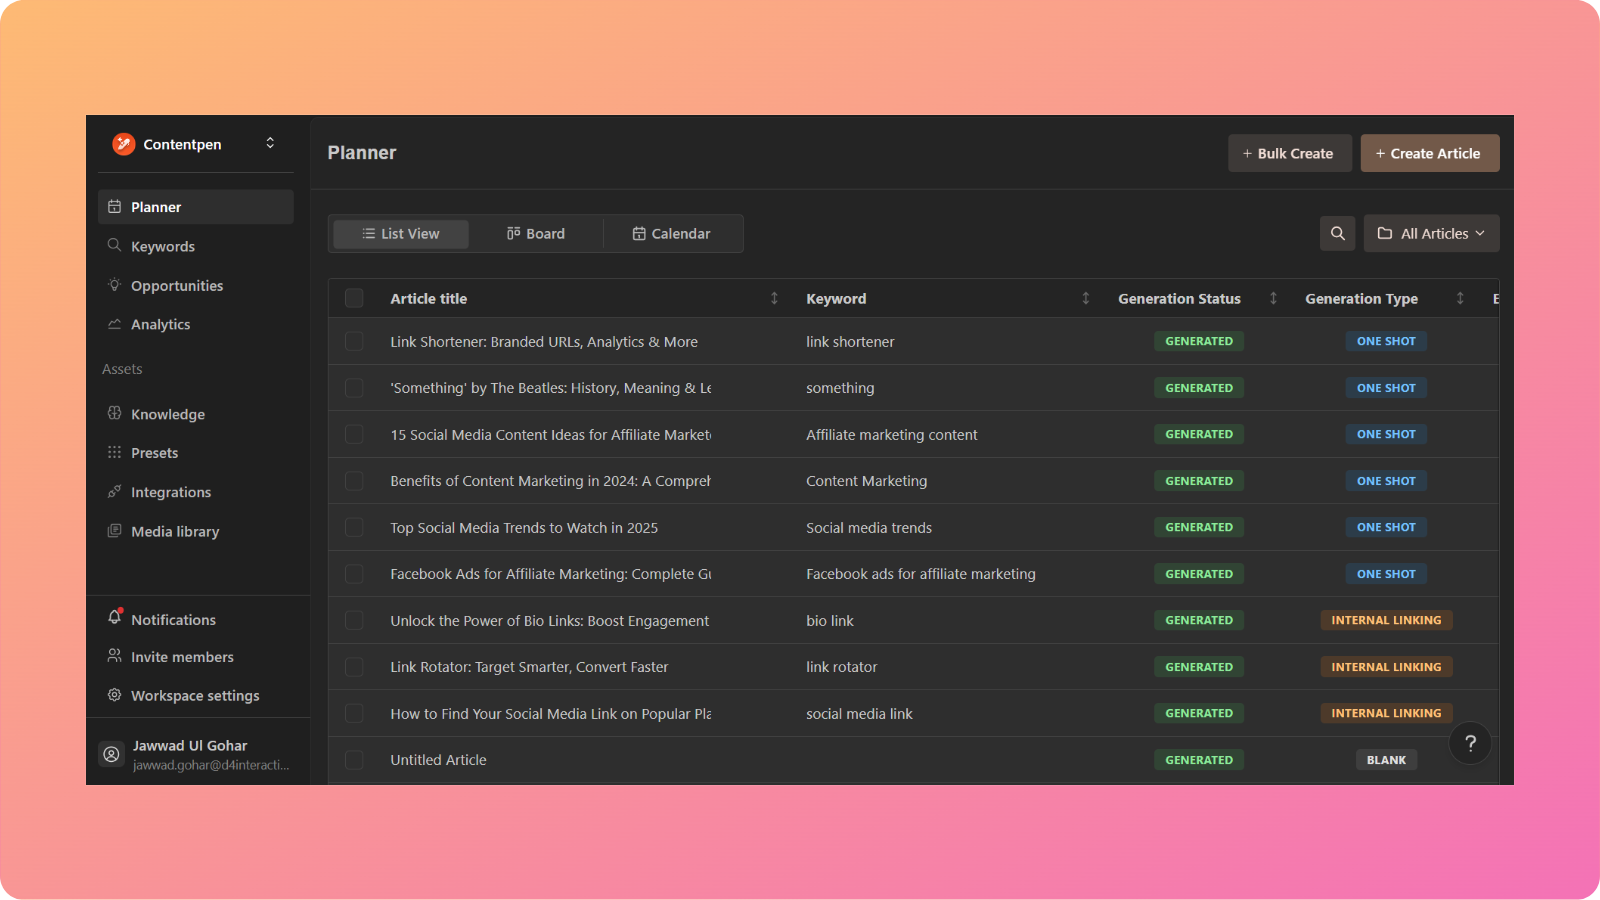
Task: Select the Opportunities lightbulb icon
Action: point(114,285)
